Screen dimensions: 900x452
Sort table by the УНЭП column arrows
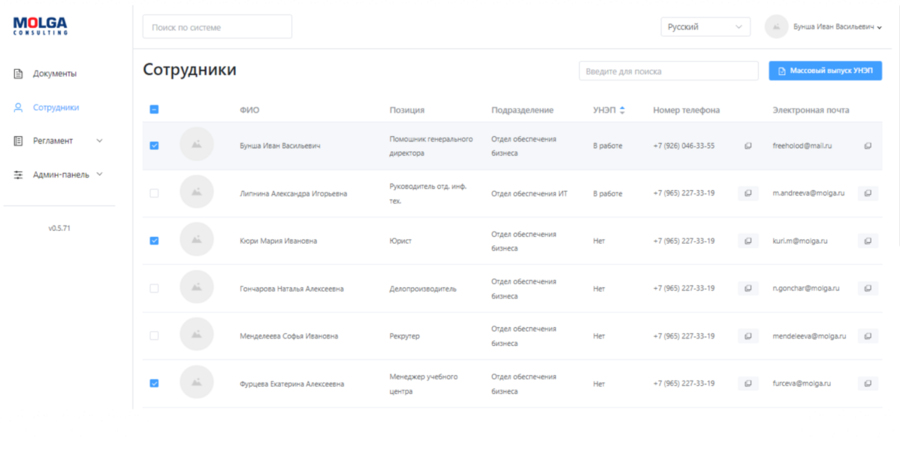pyautogui.click(x=622, y=110)
